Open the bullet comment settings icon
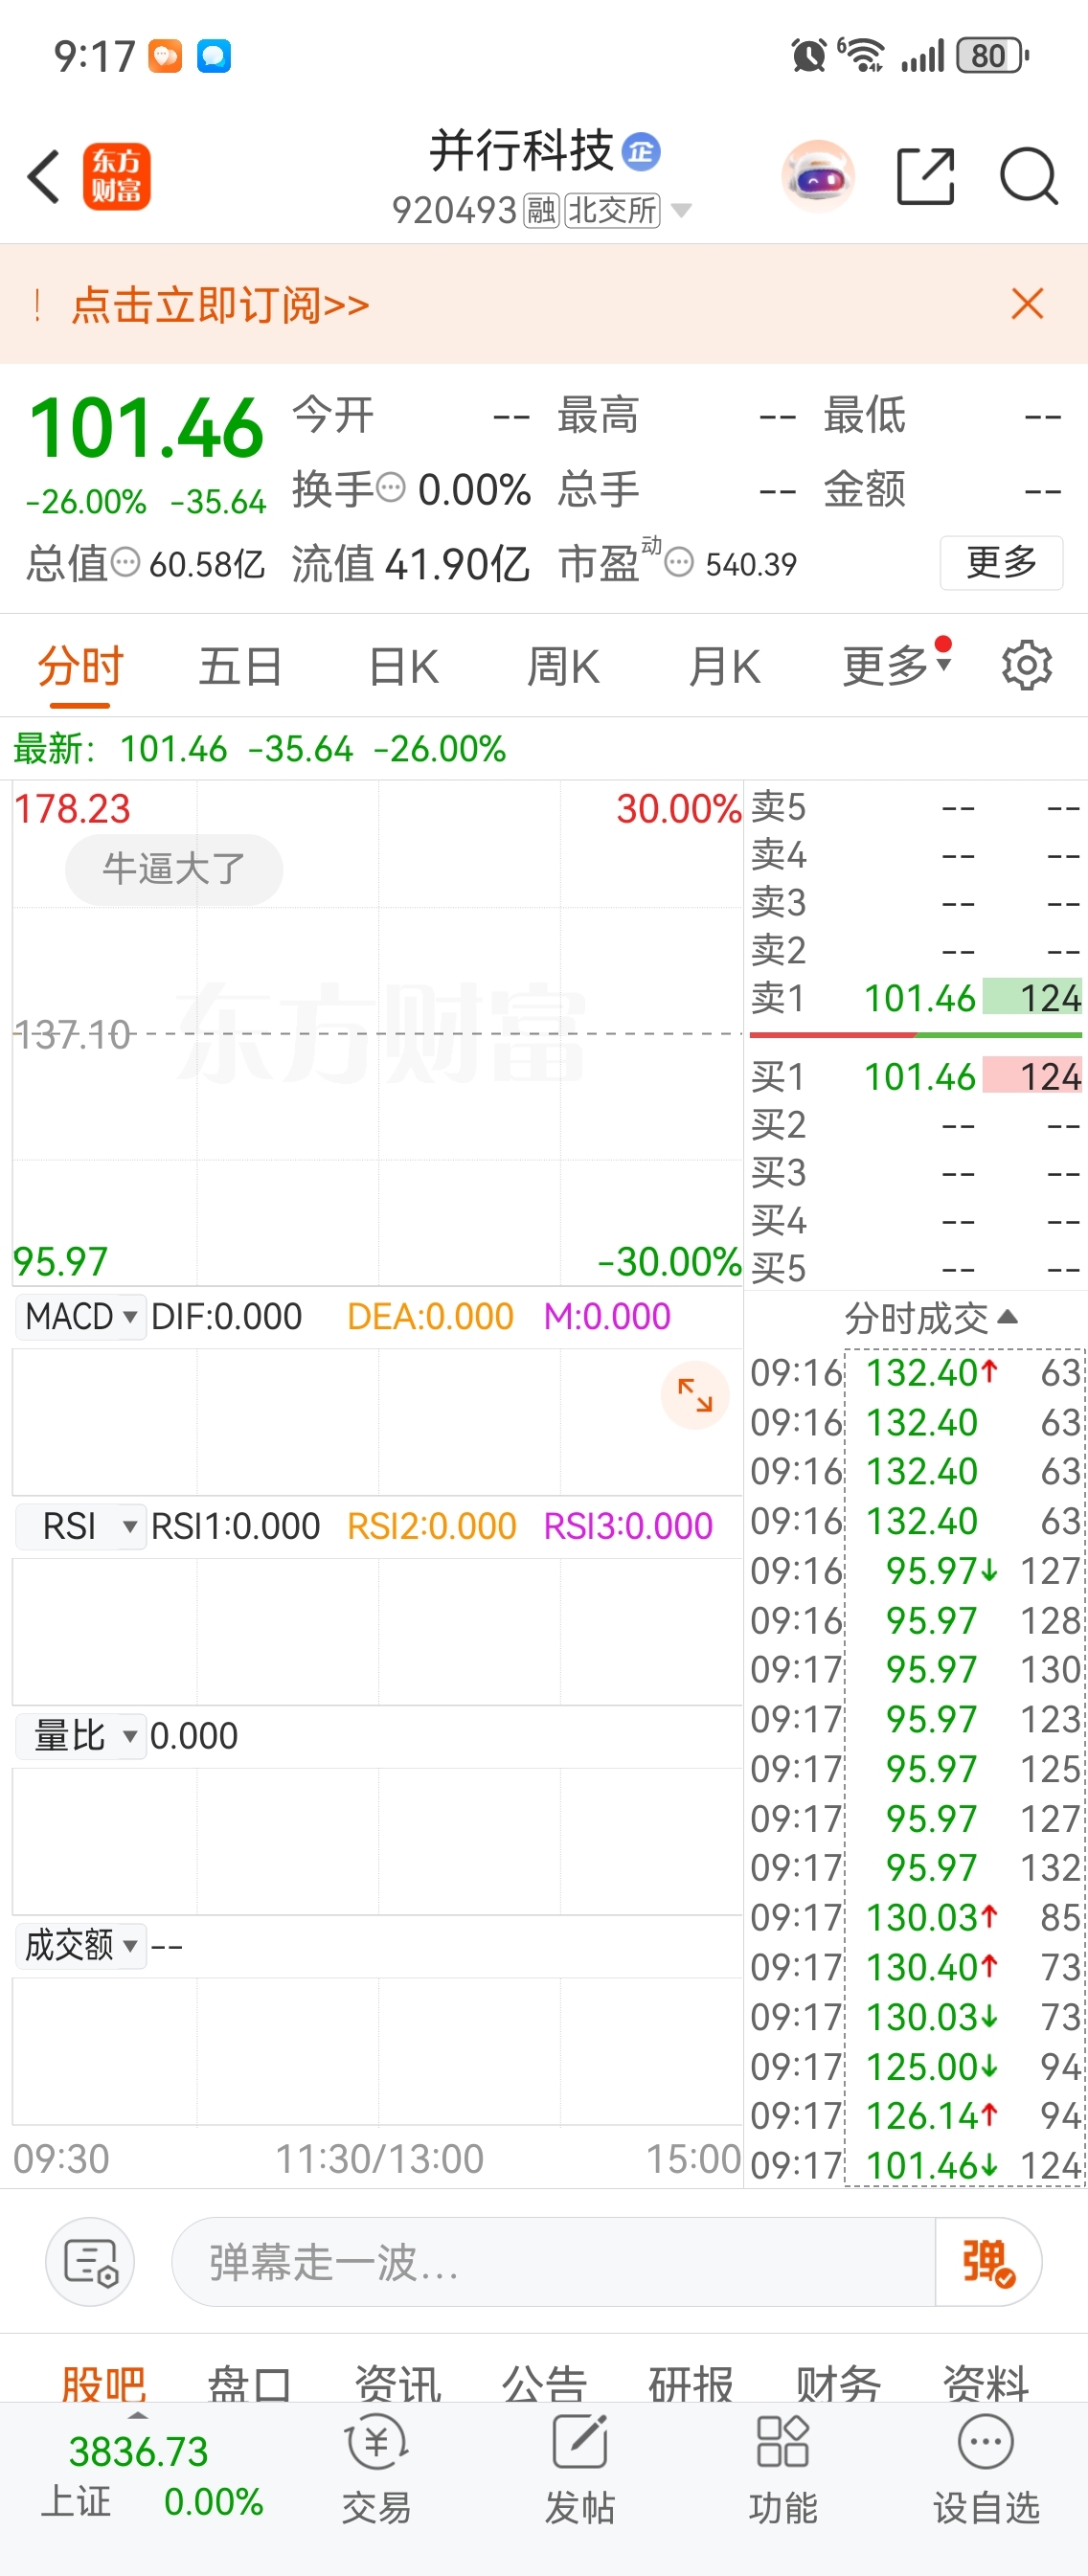1088x2576 pixels. [90, 2262]
